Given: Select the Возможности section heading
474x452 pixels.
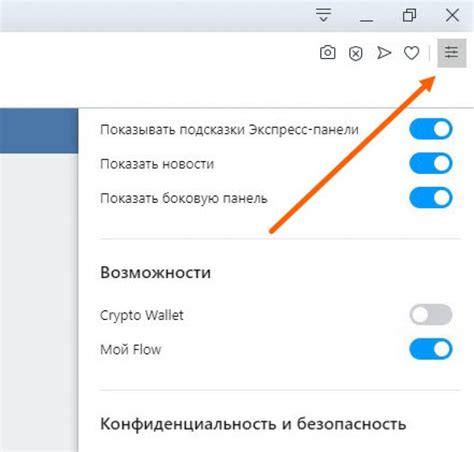Looking at the screenshot, I should click(x=156, y=273).
